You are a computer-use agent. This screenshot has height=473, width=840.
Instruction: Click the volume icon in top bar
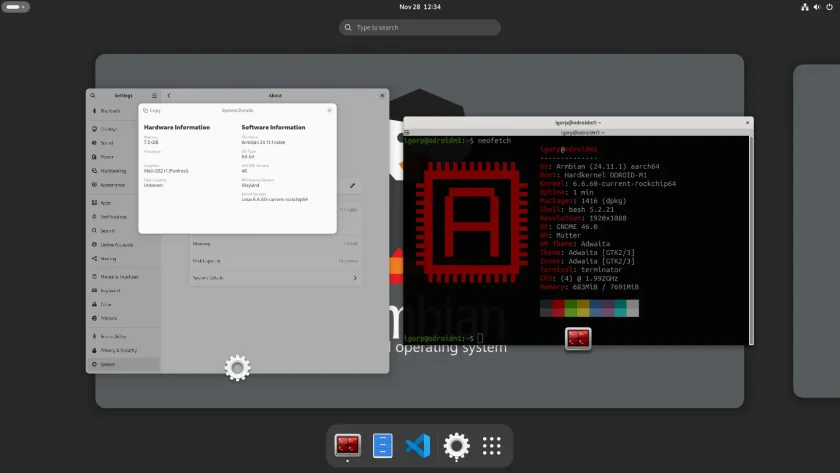[817, 7]
